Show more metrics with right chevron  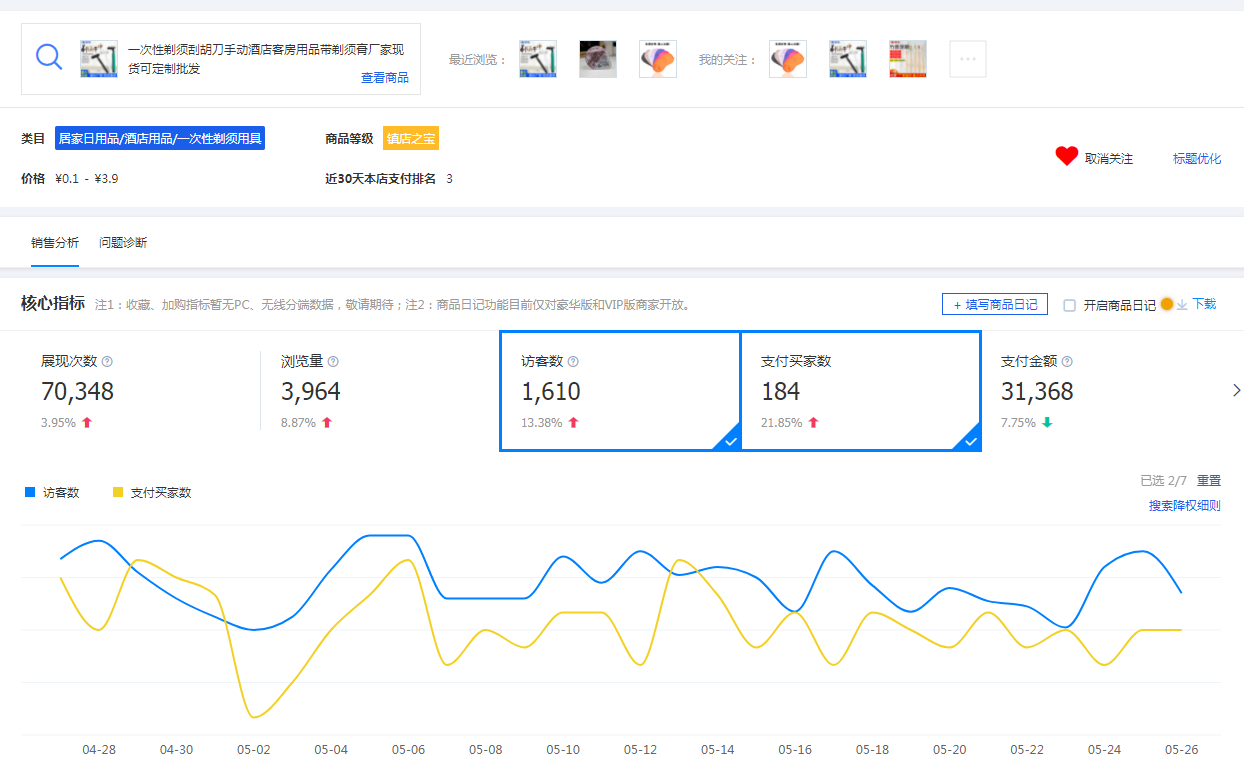click(1236, 391)
